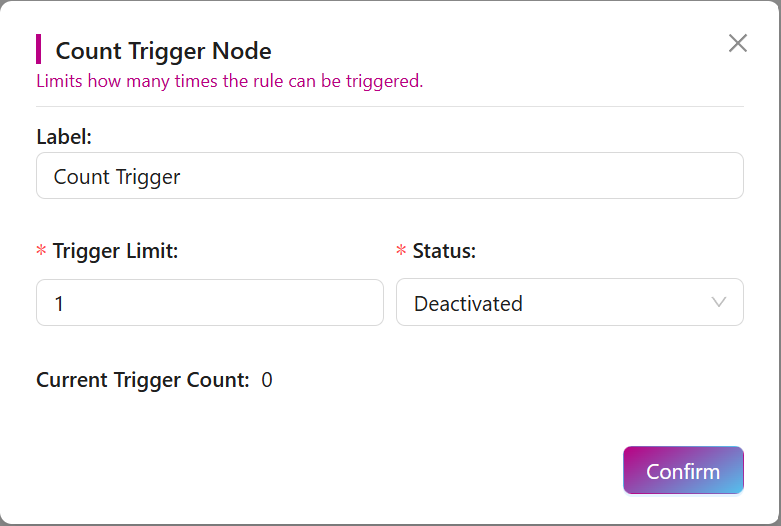Click the "Trigger Limit:" caption
This screenshot has height=526, width=781.
click(x=115, y=251)
